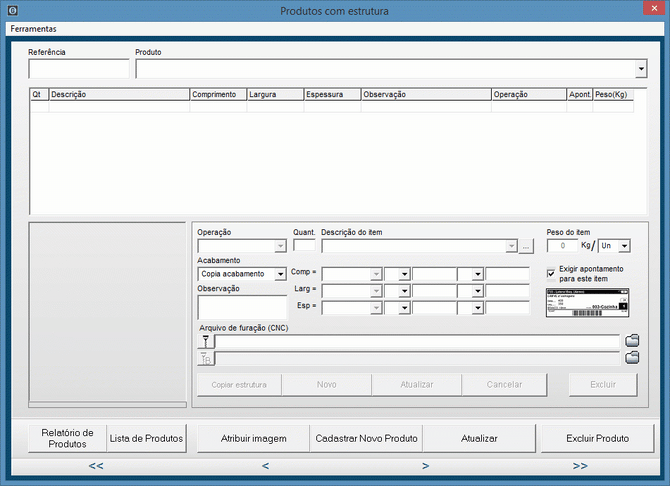Jump to the last record with >>
The width and height of the screenshot is (670, 486).
point(580,466)
